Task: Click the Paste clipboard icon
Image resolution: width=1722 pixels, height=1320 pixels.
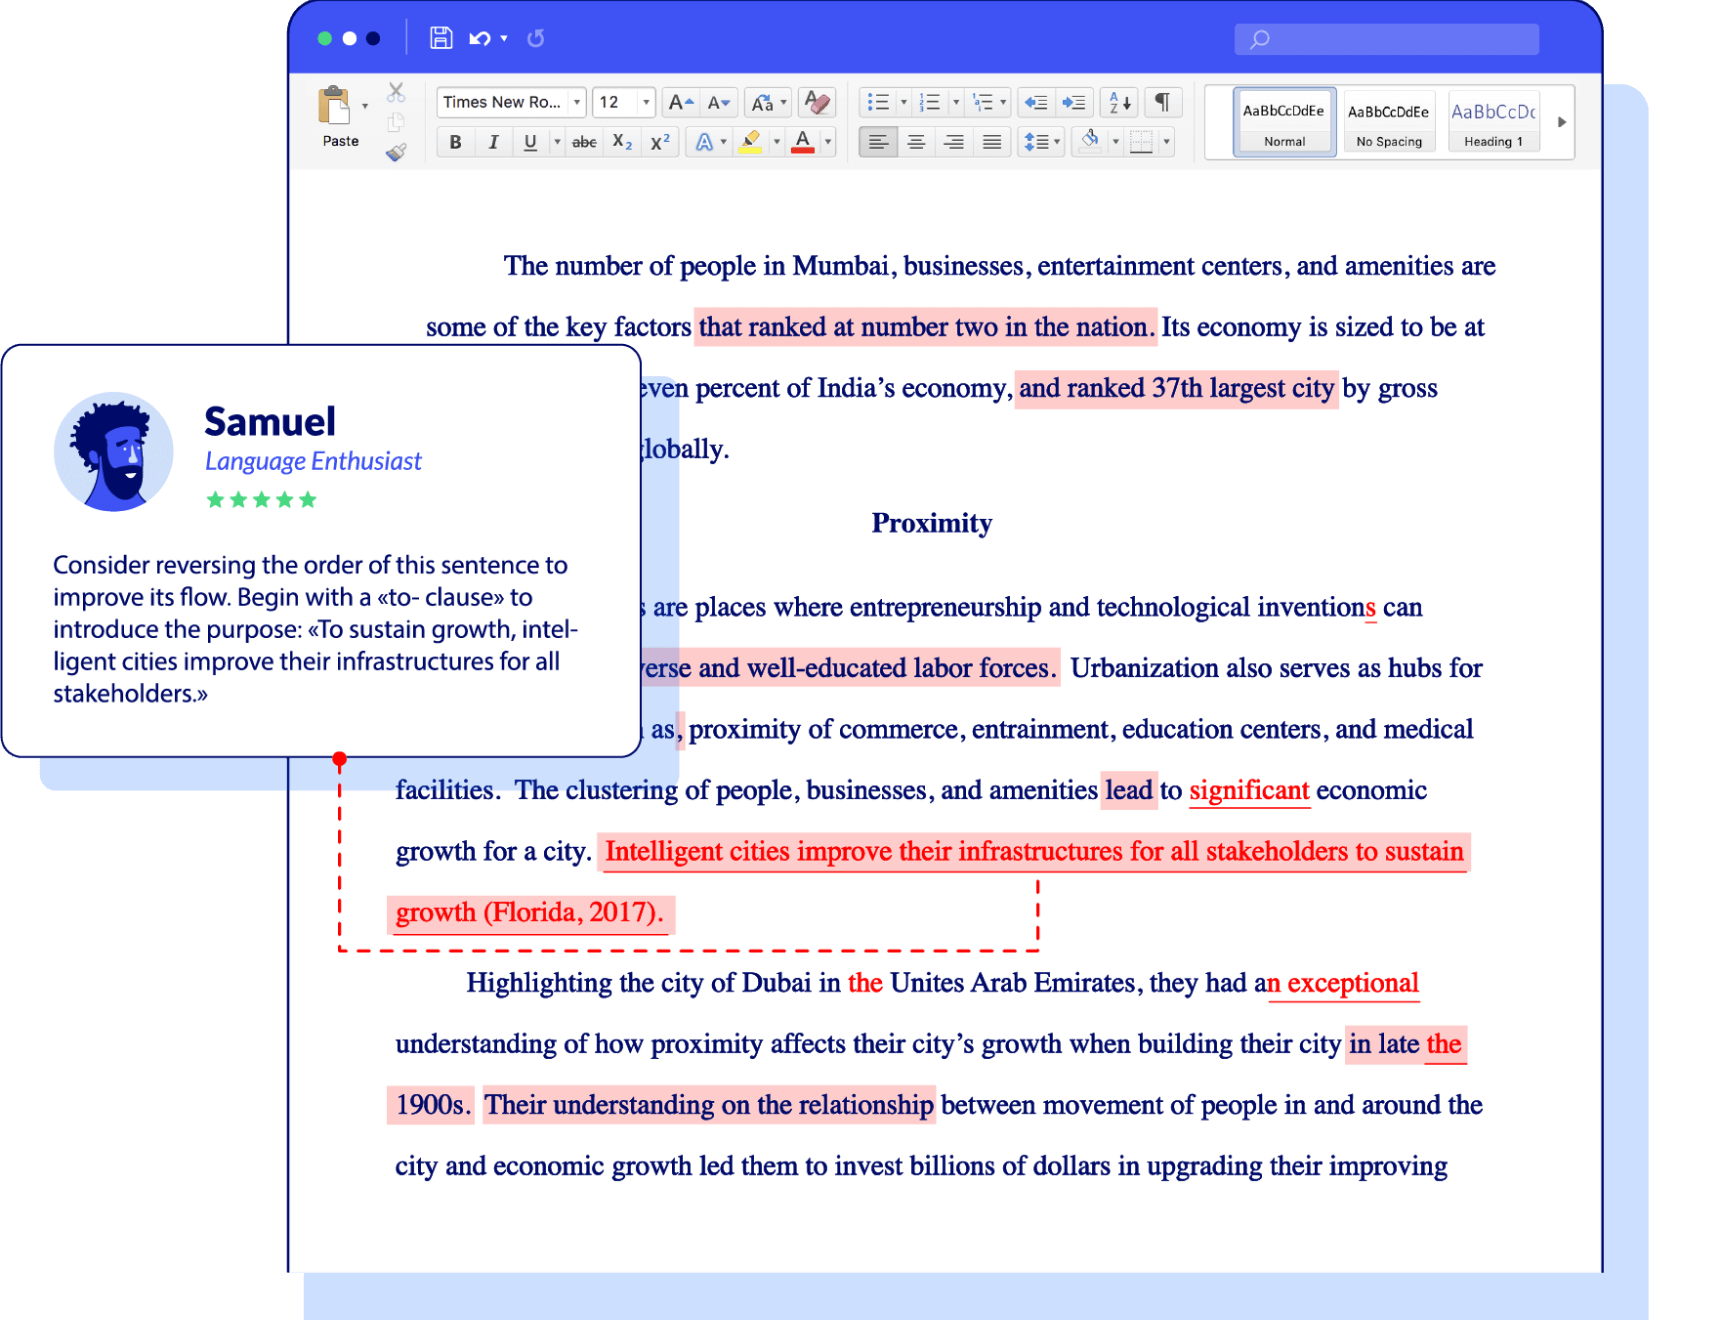Action: [334, 106]
